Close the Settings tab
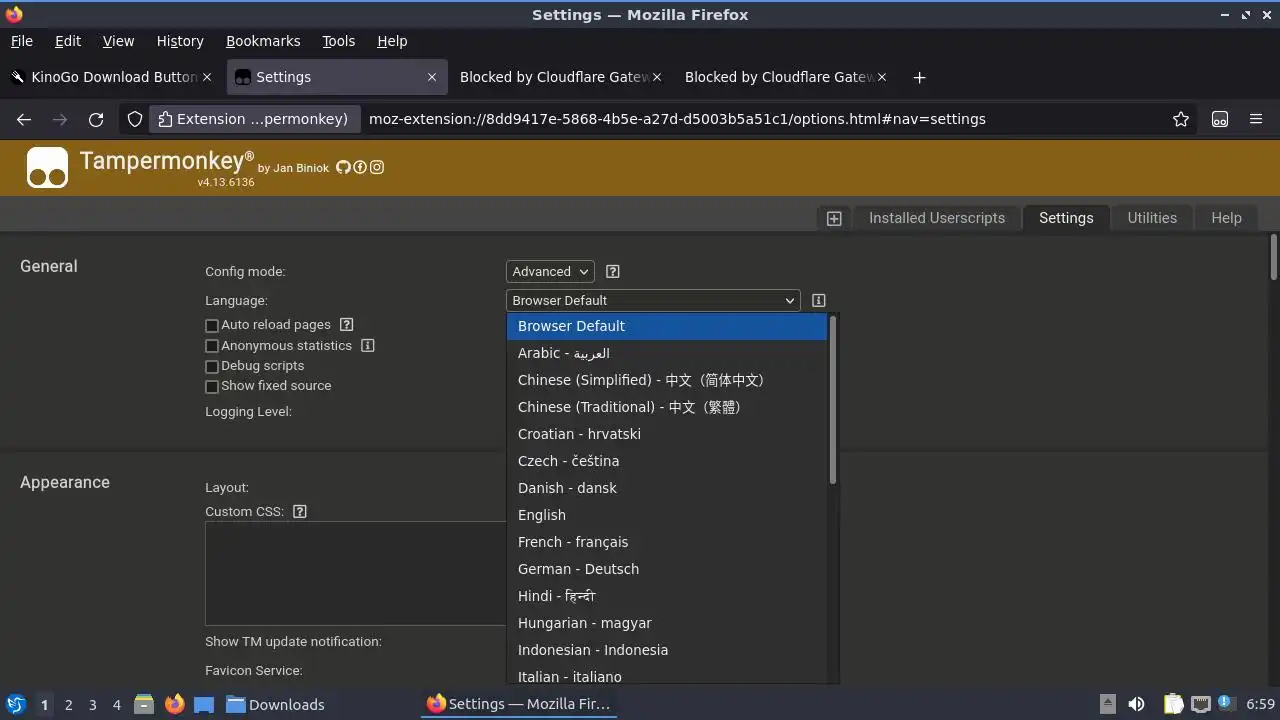This screenshot has height=720, width=1280. [432, 77]
